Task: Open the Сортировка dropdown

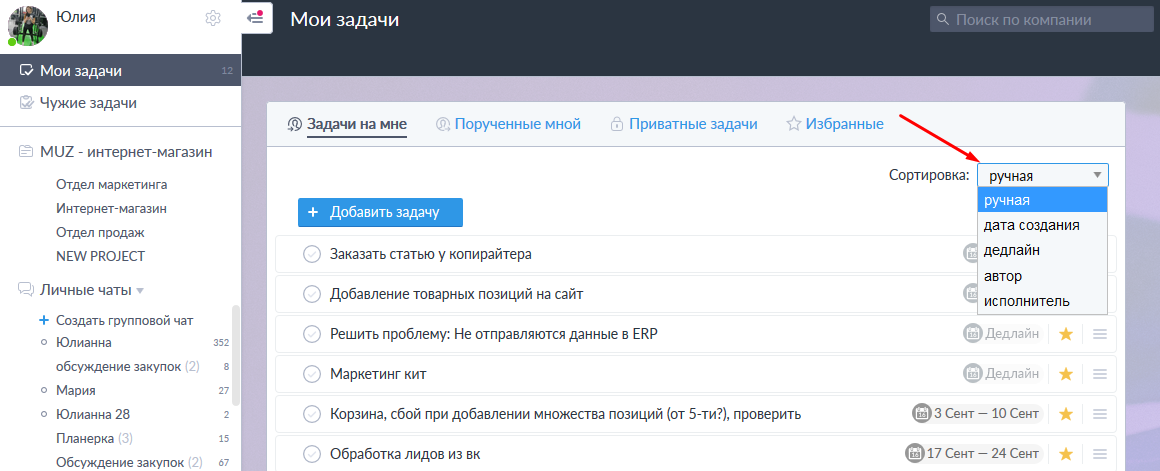Action: tap(1042, 176)
